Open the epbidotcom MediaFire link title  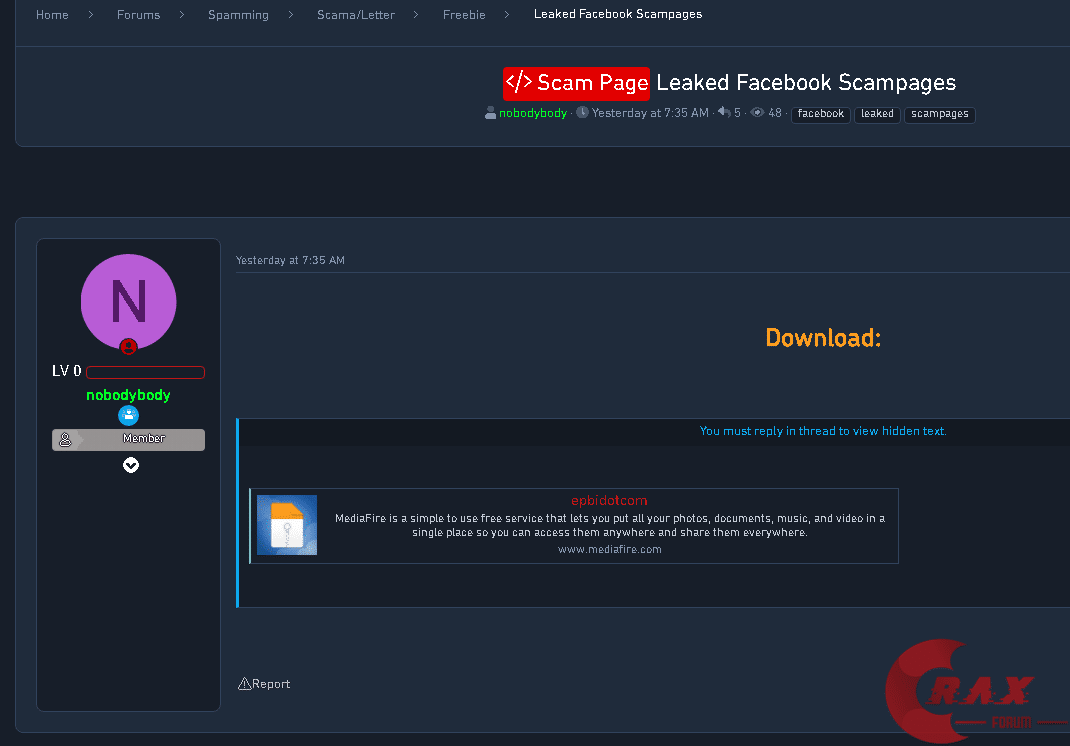click(x=609, y=501)
